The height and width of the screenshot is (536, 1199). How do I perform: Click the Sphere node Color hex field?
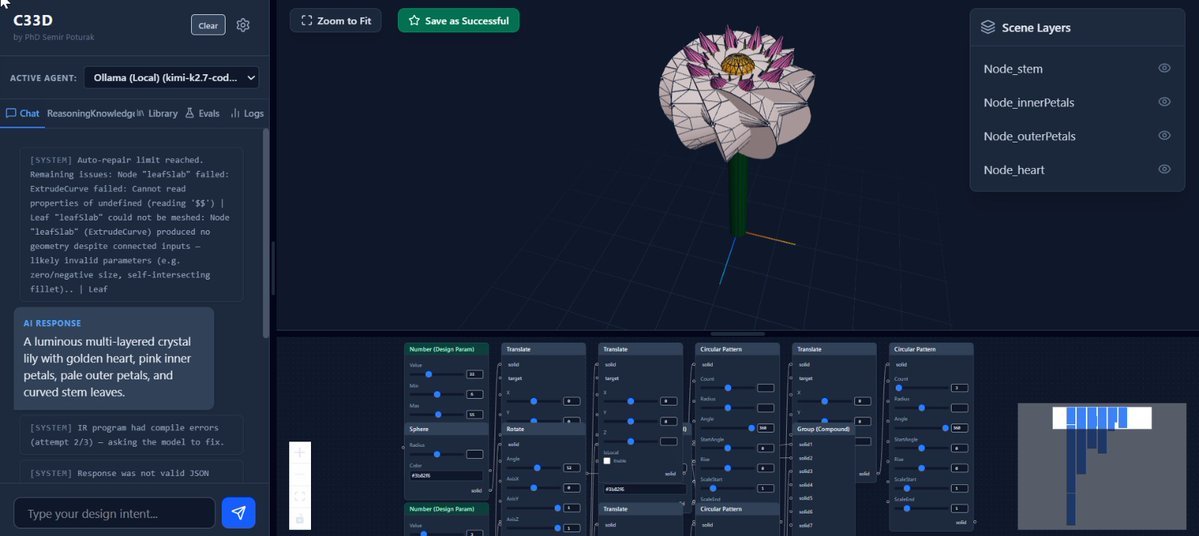coord(446,476)
